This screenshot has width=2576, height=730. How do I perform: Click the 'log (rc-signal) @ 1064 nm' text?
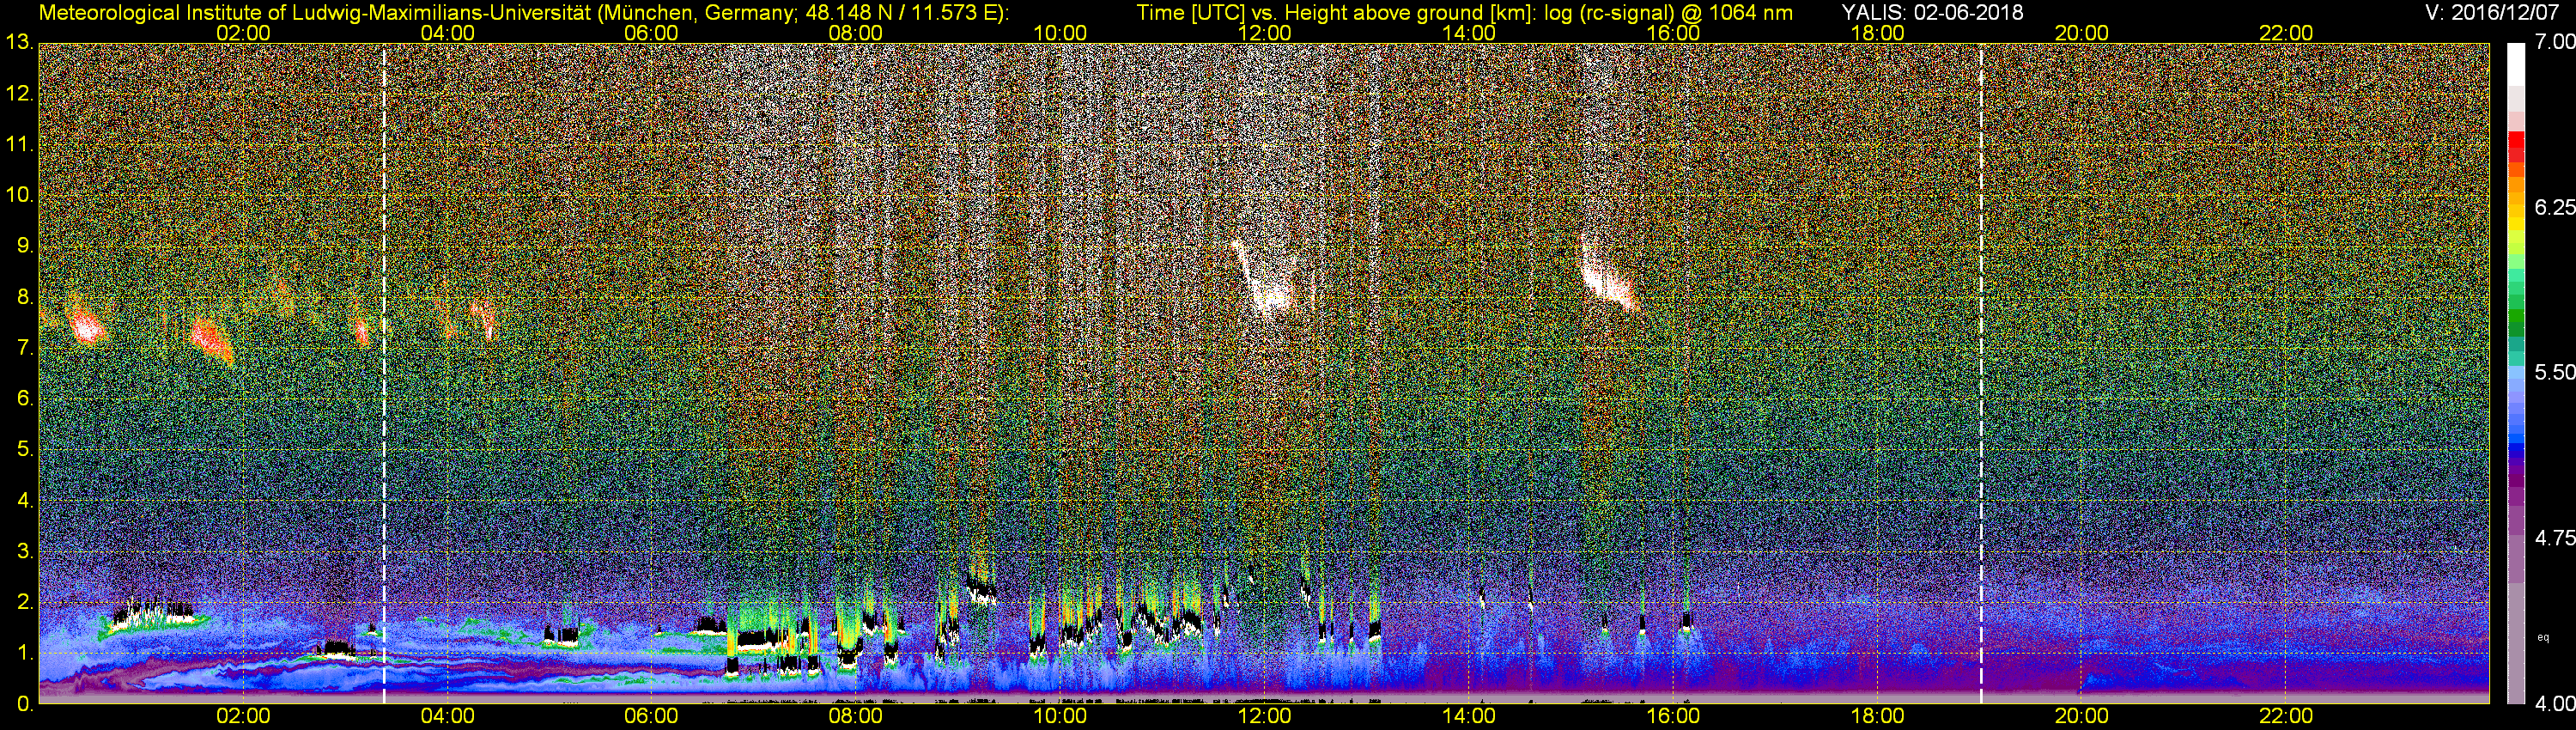tap(1668, 12)
